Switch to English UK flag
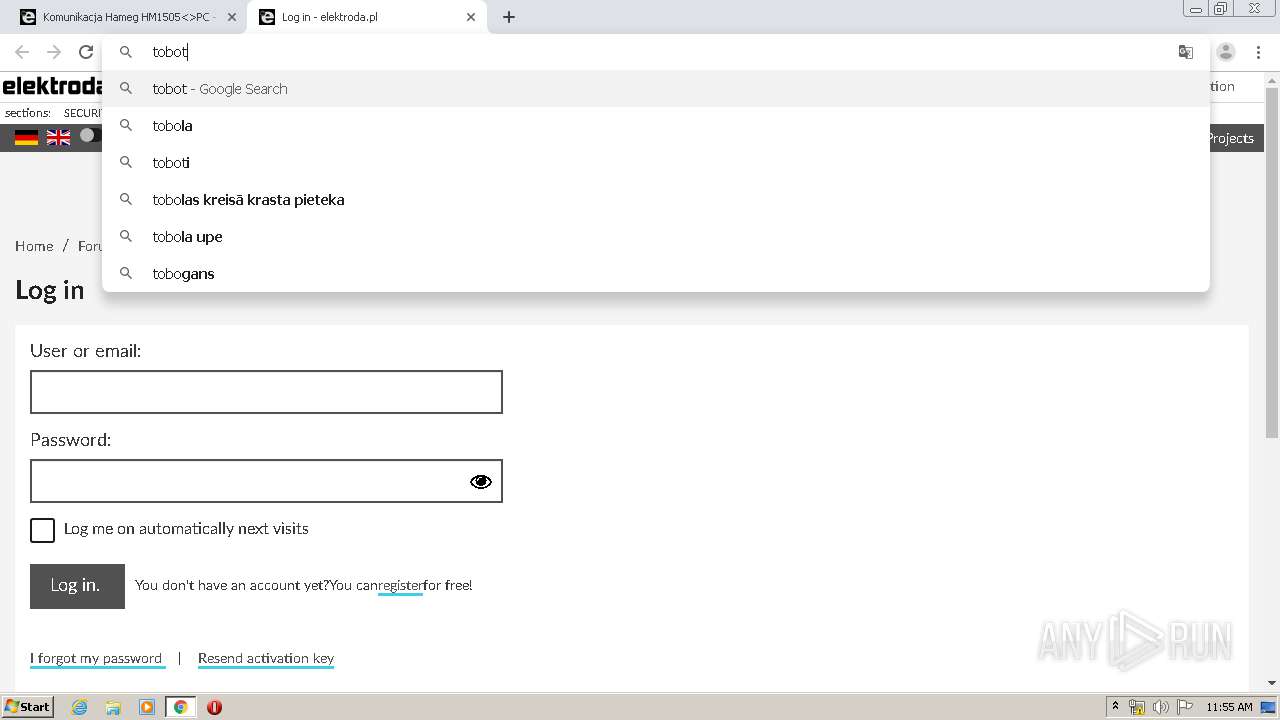The height and width of the screenshot is (720, 1280). (x=59, y=138)
